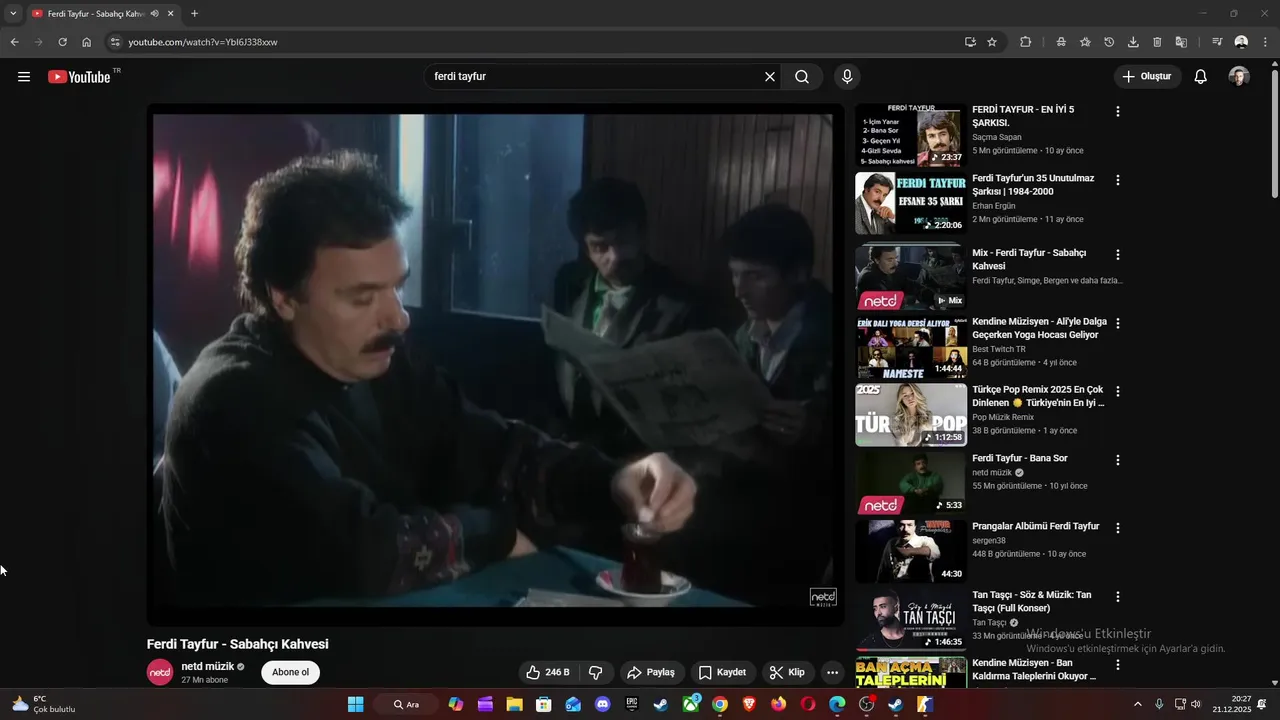Open more actions (three dots) under video
1280x720 pixels.
pos(832,672)
